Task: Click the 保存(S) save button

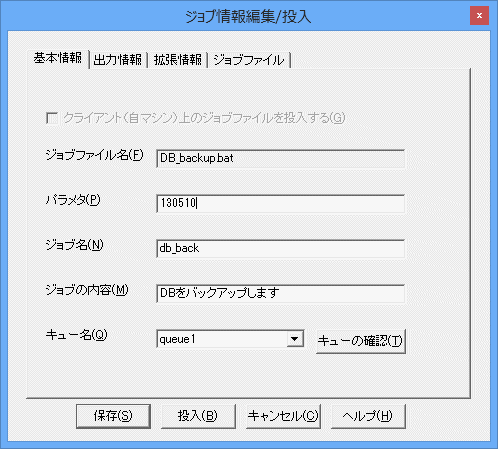Action: pos(113,416)
